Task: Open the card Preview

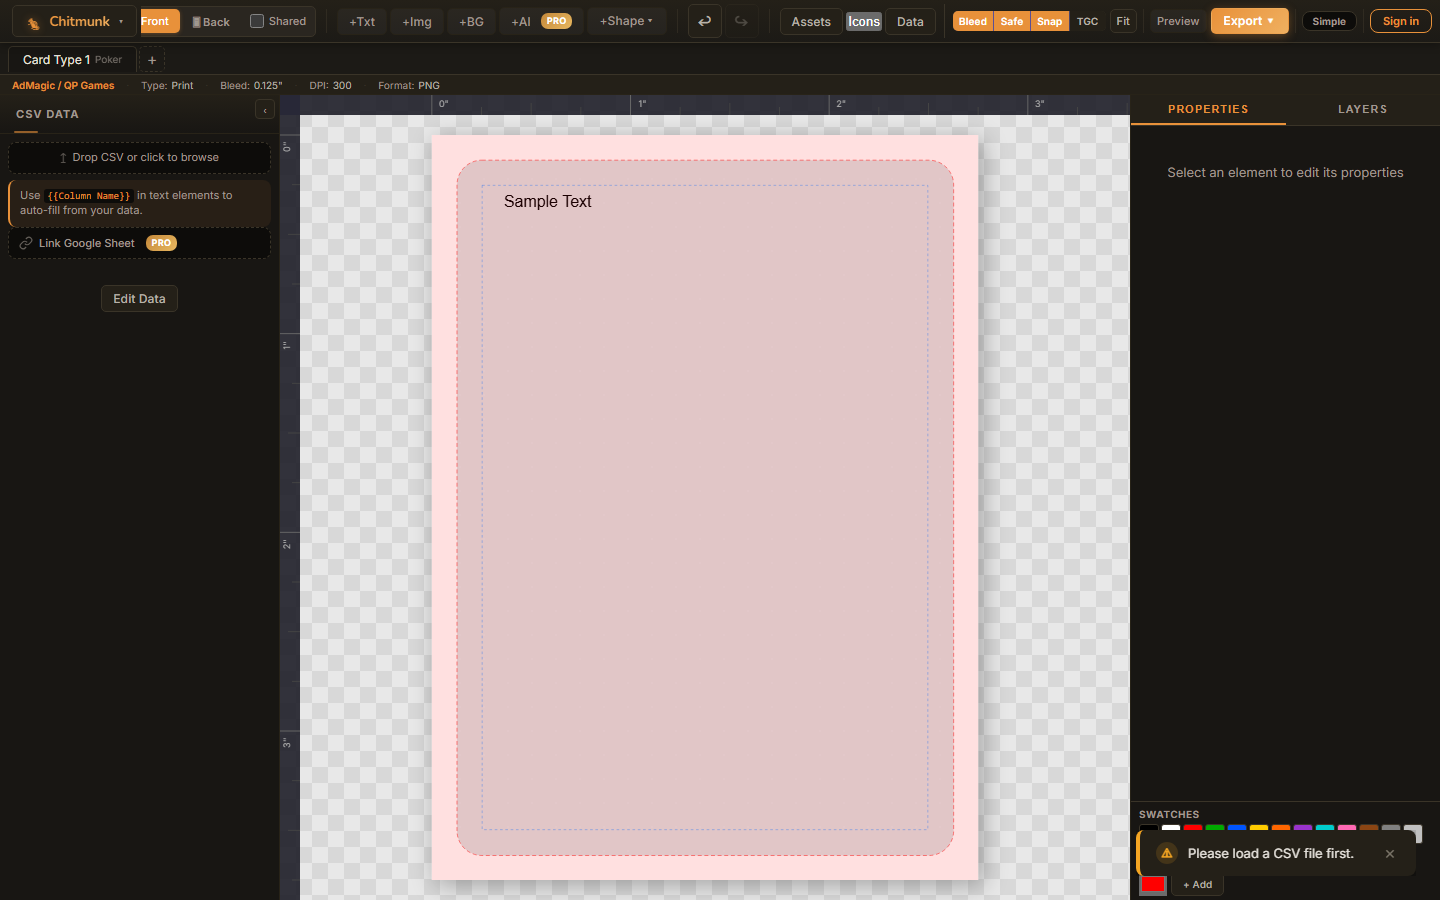Action: point(1178,21)
